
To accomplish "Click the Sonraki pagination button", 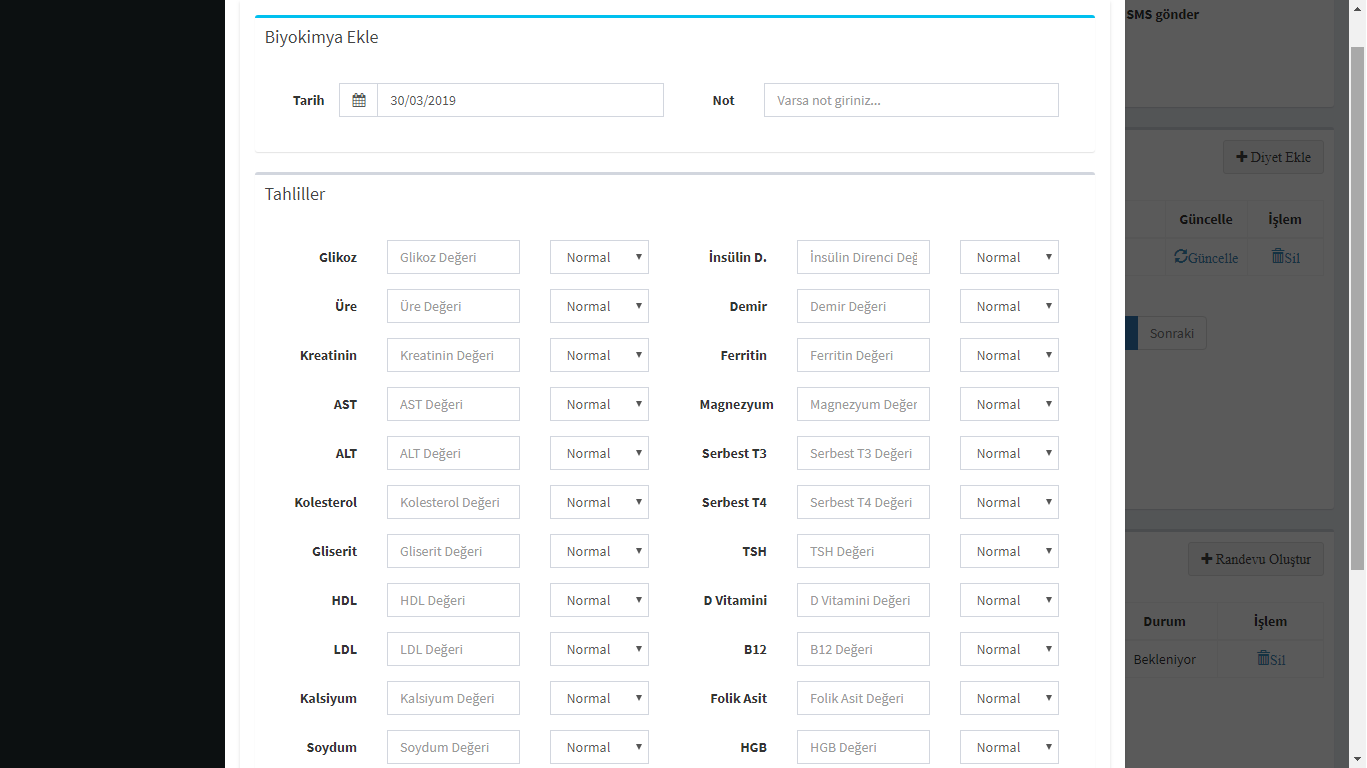I will tap(1171, 334).
